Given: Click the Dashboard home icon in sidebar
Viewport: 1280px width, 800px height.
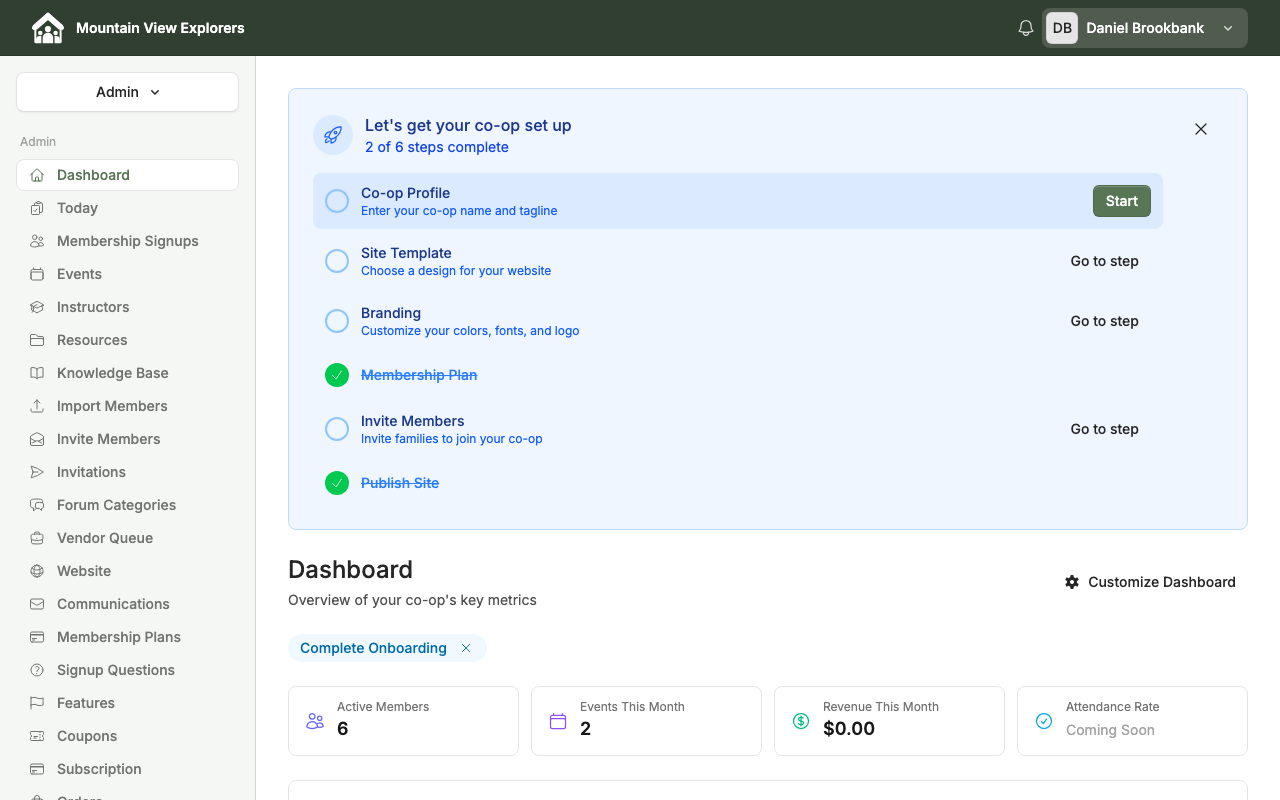Looking at the screenshot, I should [37, 175].
